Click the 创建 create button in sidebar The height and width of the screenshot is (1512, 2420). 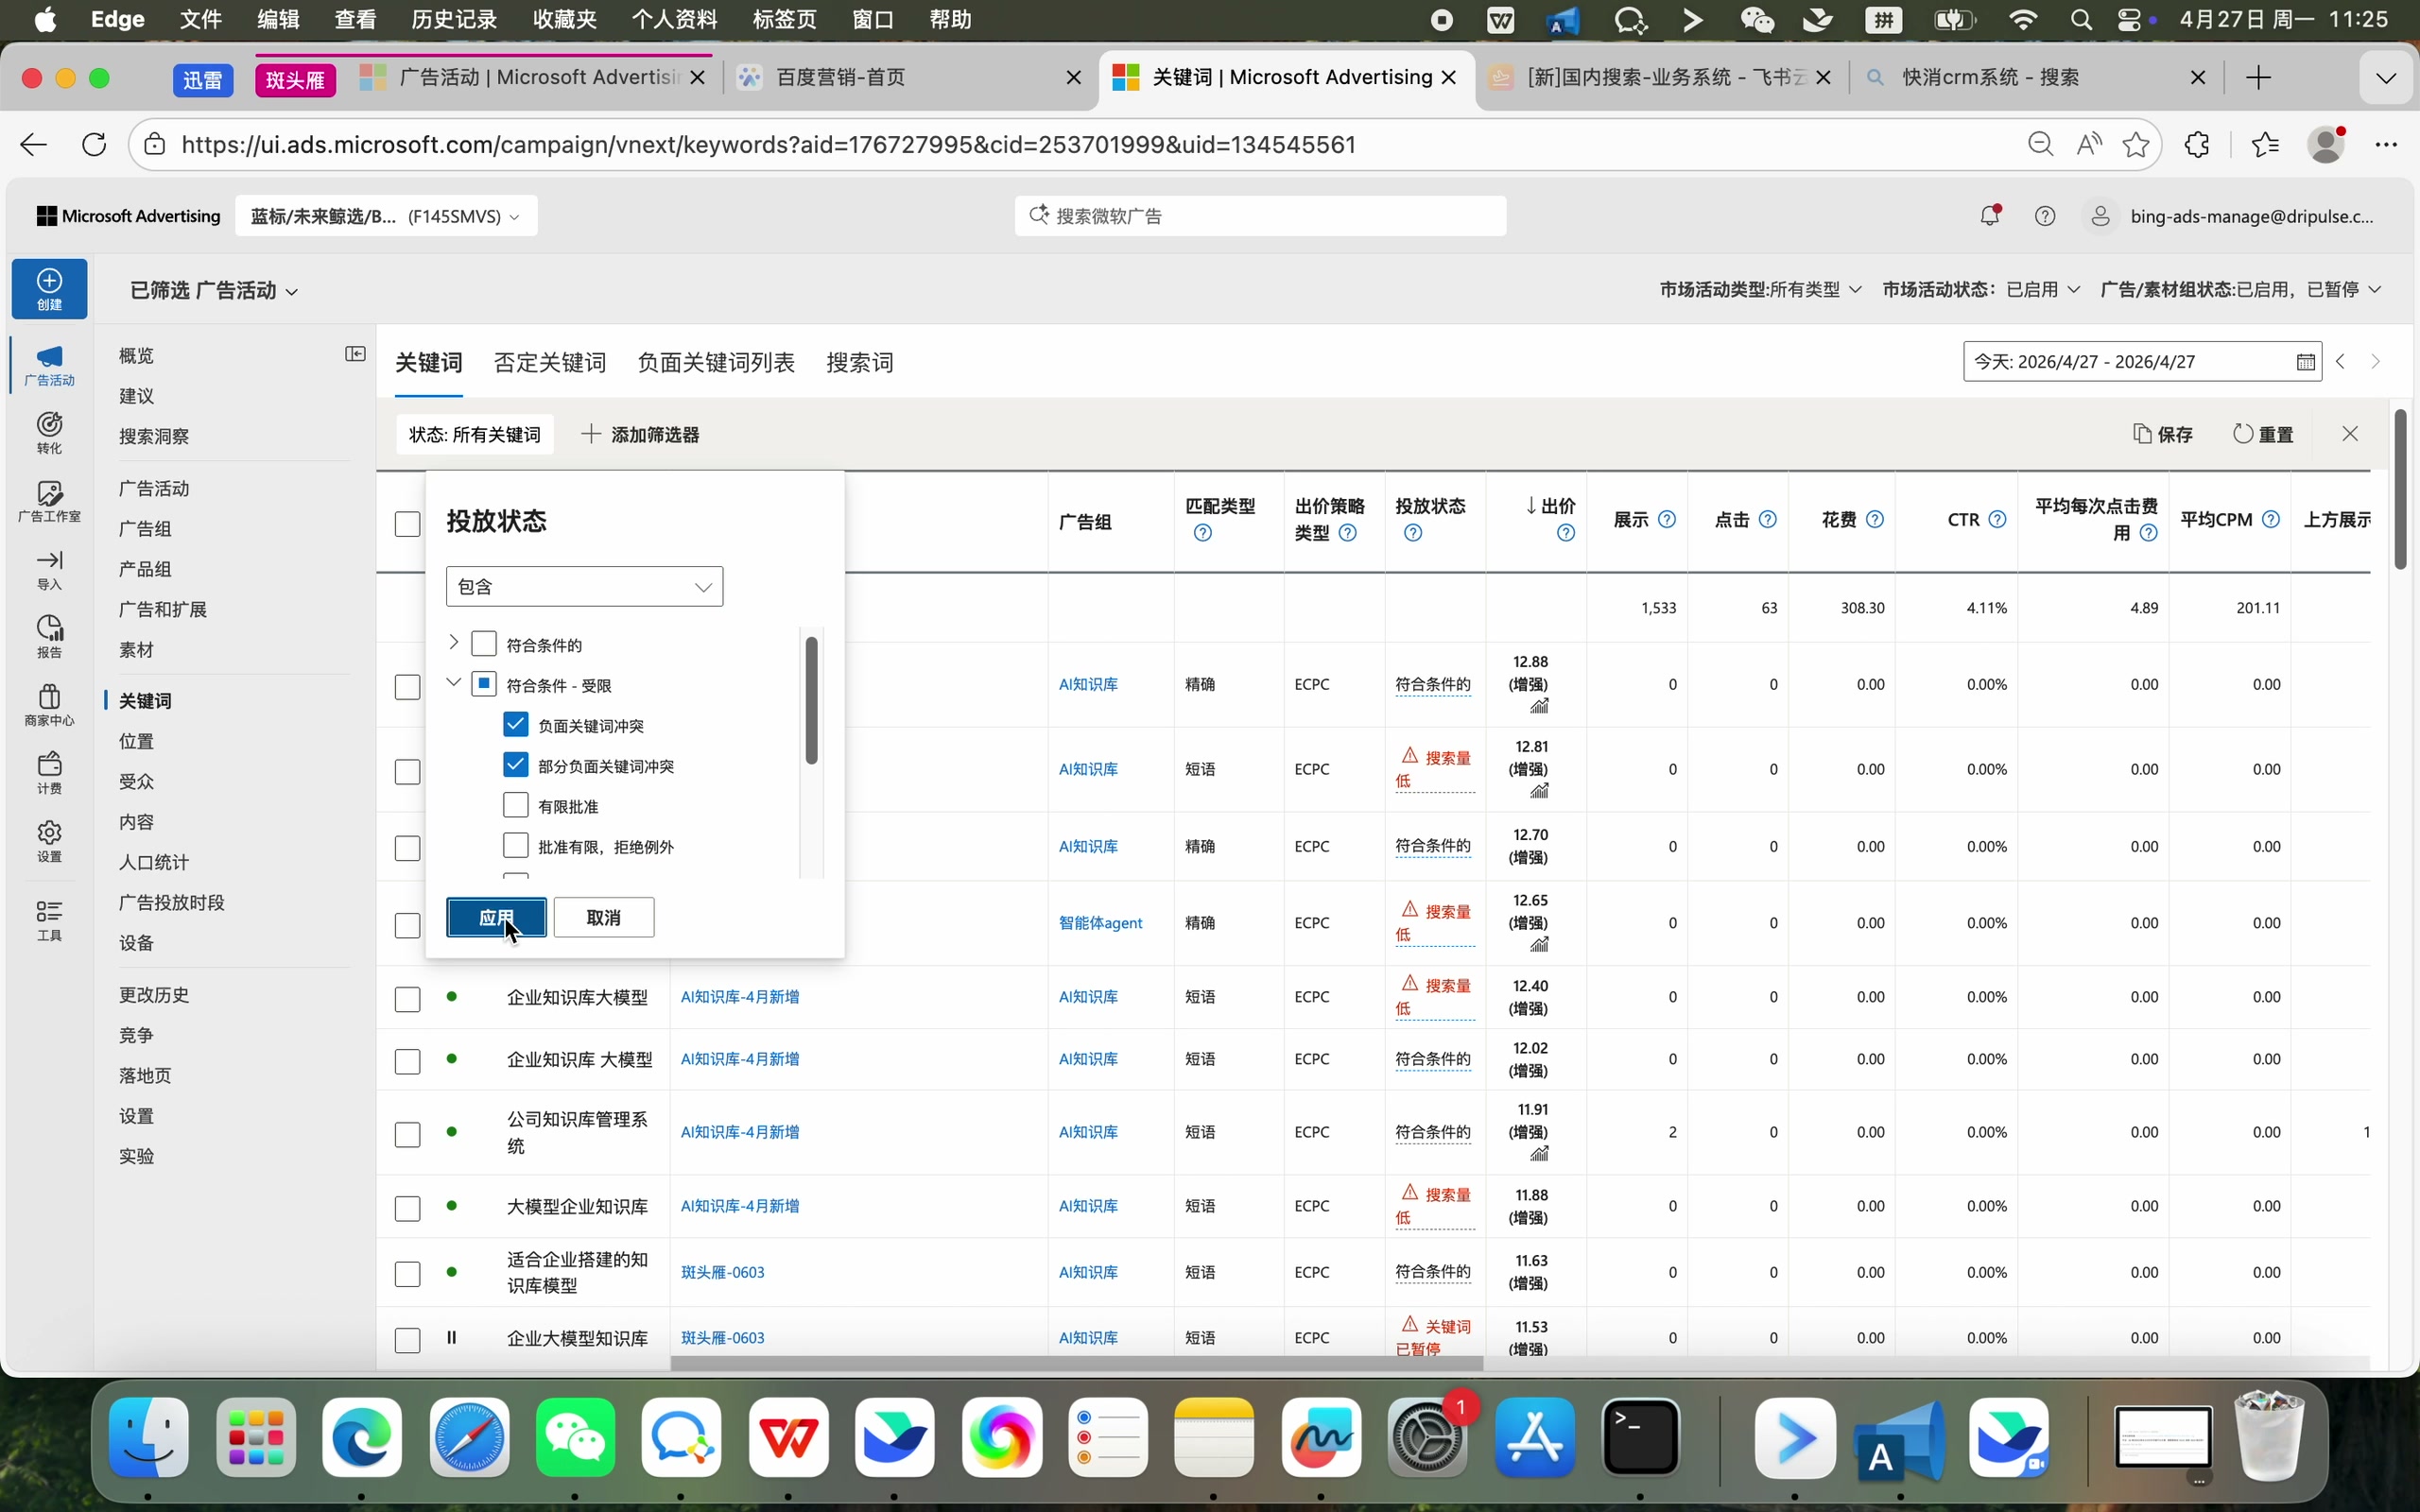49,289
